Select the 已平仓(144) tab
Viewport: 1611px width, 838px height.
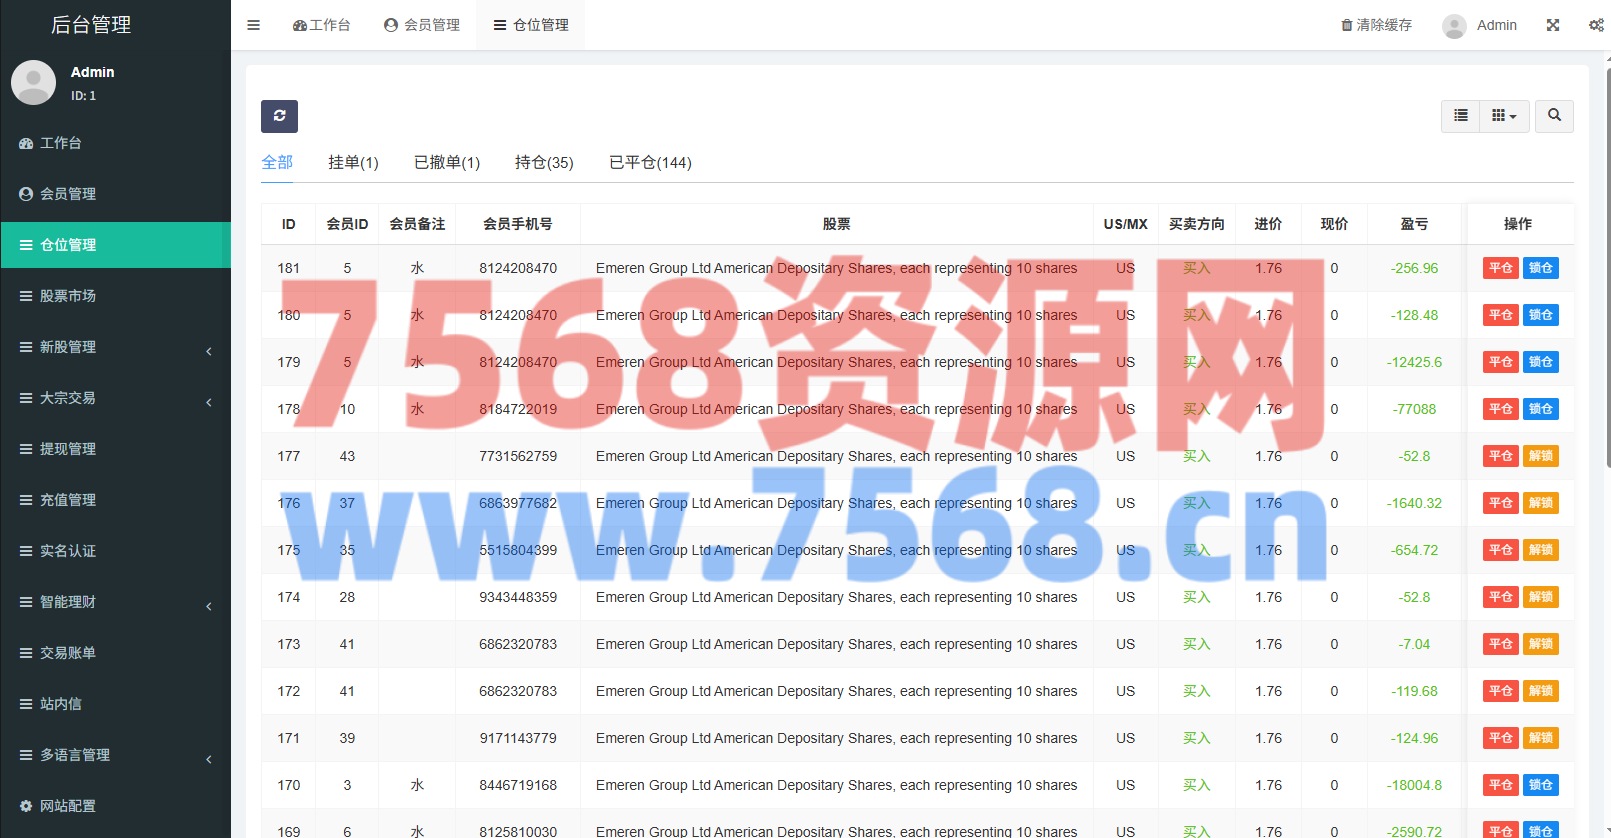650,163
